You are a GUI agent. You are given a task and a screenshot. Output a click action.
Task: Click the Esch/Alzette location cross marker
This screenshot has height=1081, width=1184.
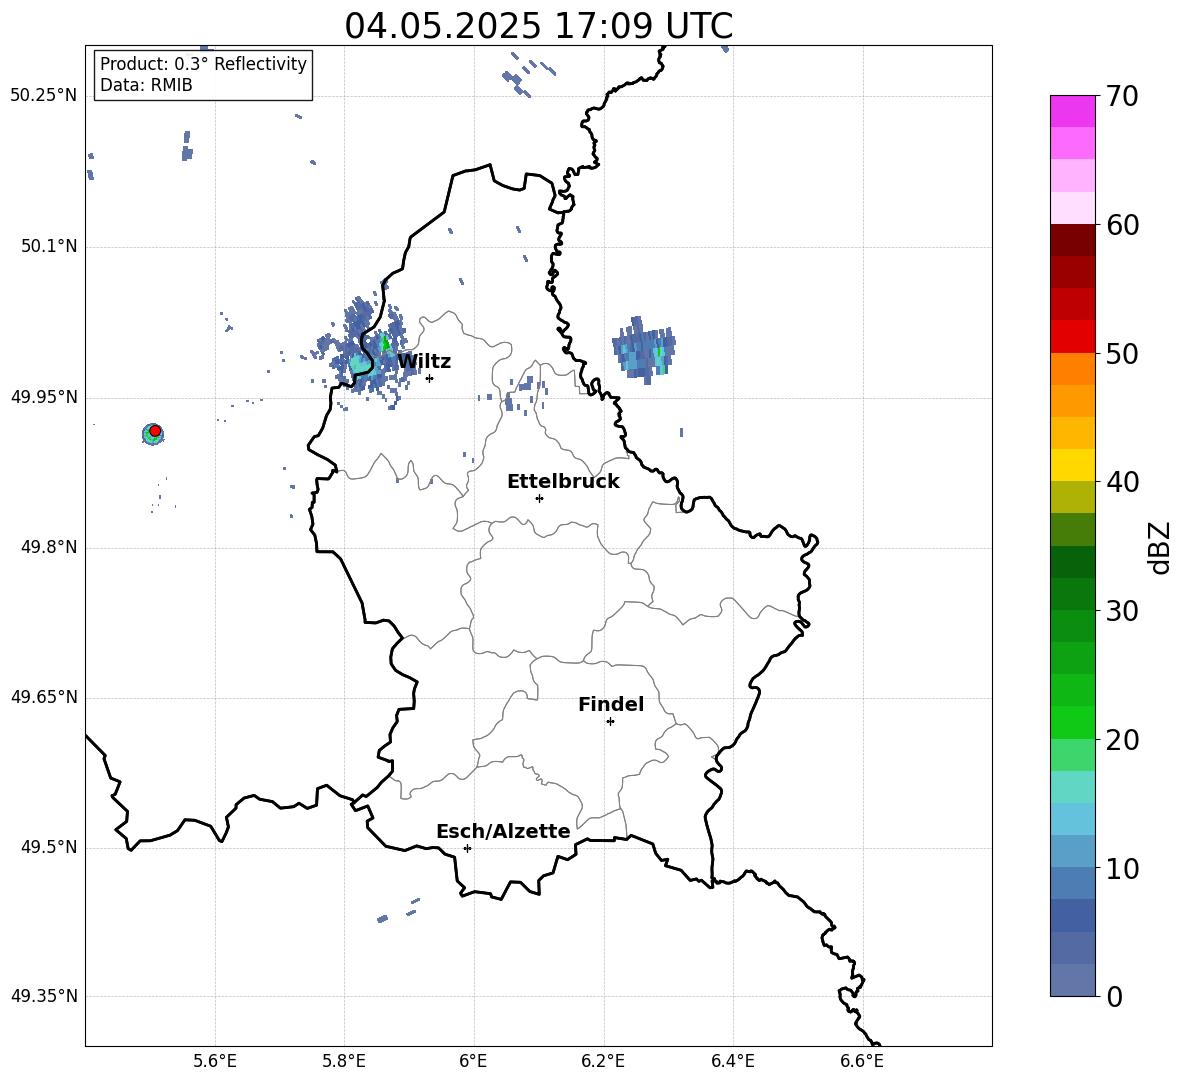[467, 848]
